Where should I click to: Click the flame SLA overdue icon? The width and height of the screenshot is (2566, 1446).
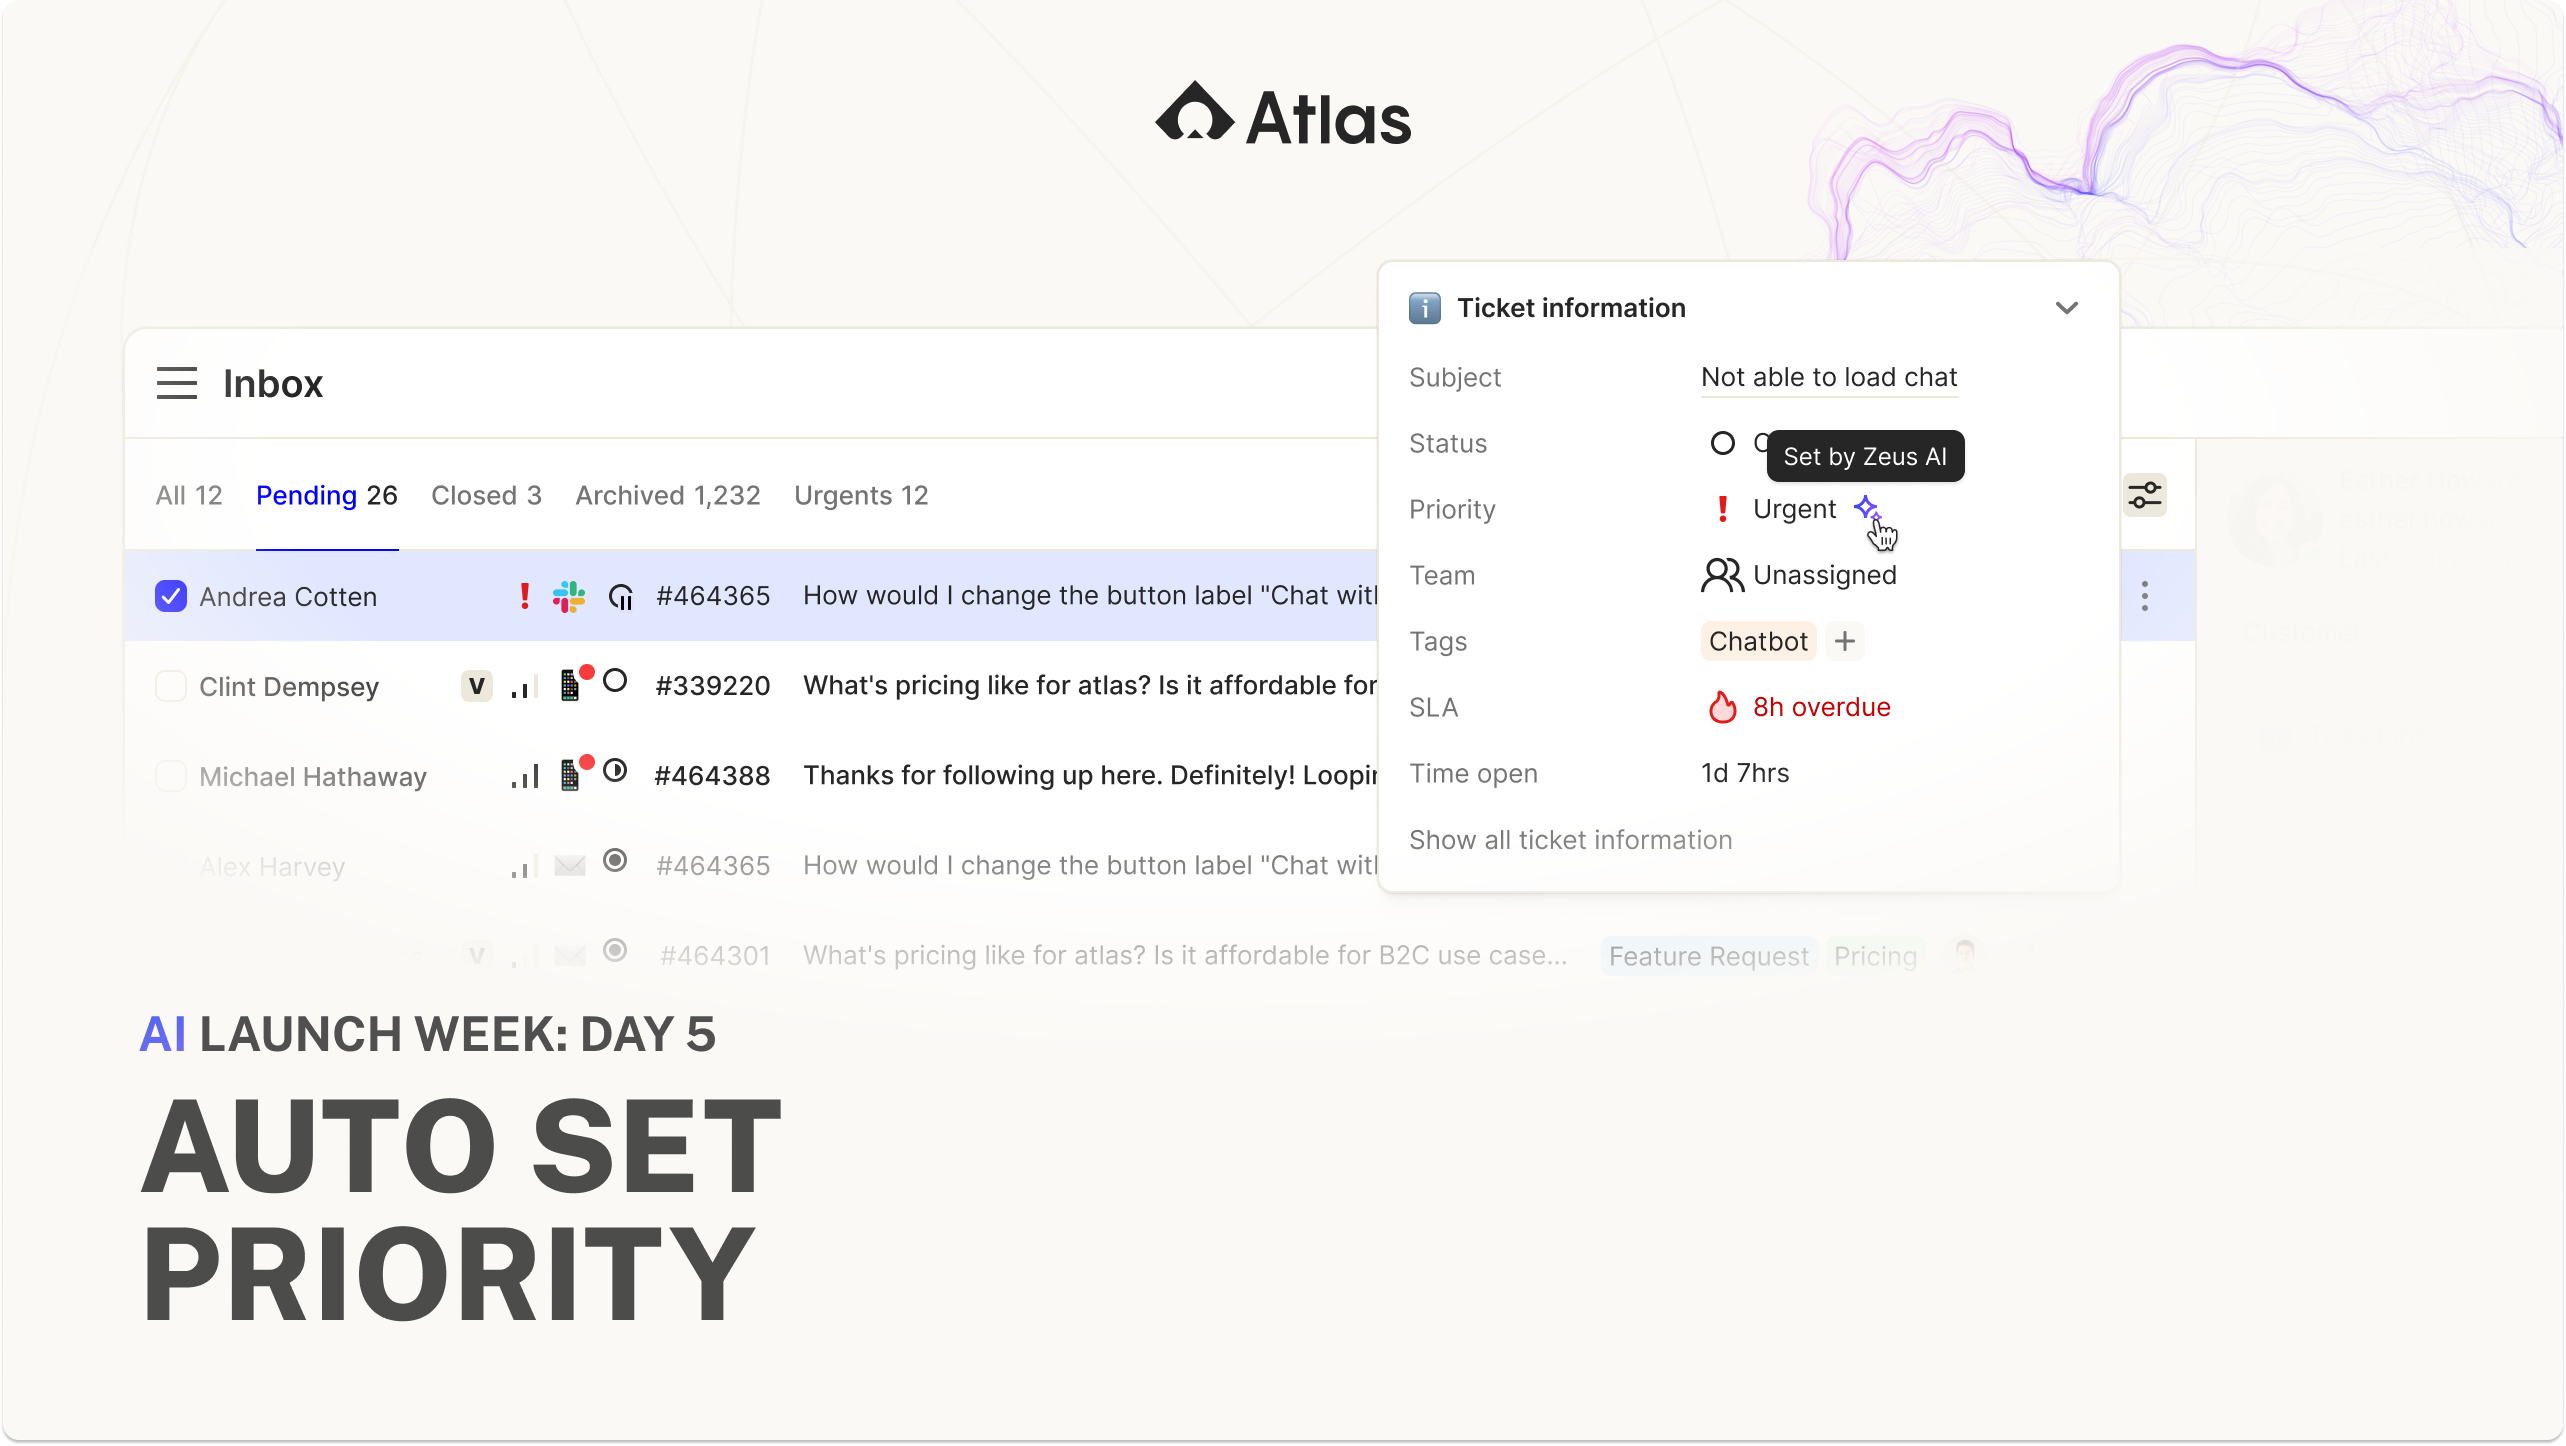(1722, 707)
